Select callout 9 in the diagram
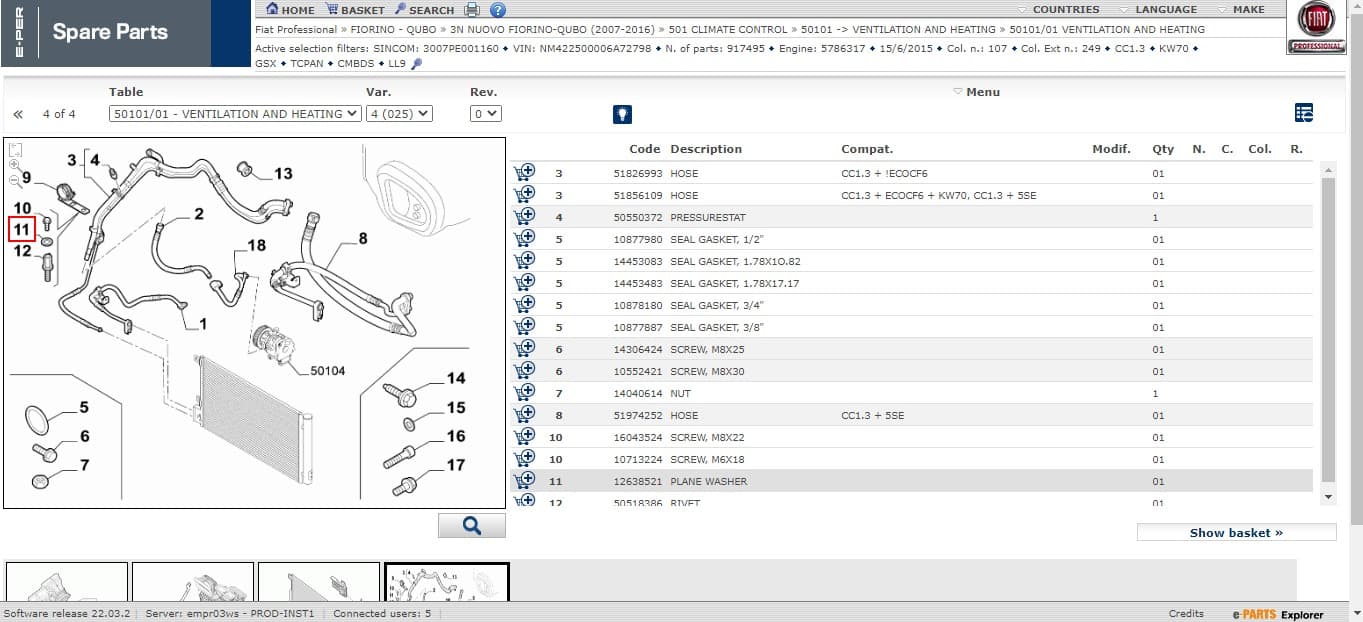The image size is (1363, 622). [x=27, y=178]
